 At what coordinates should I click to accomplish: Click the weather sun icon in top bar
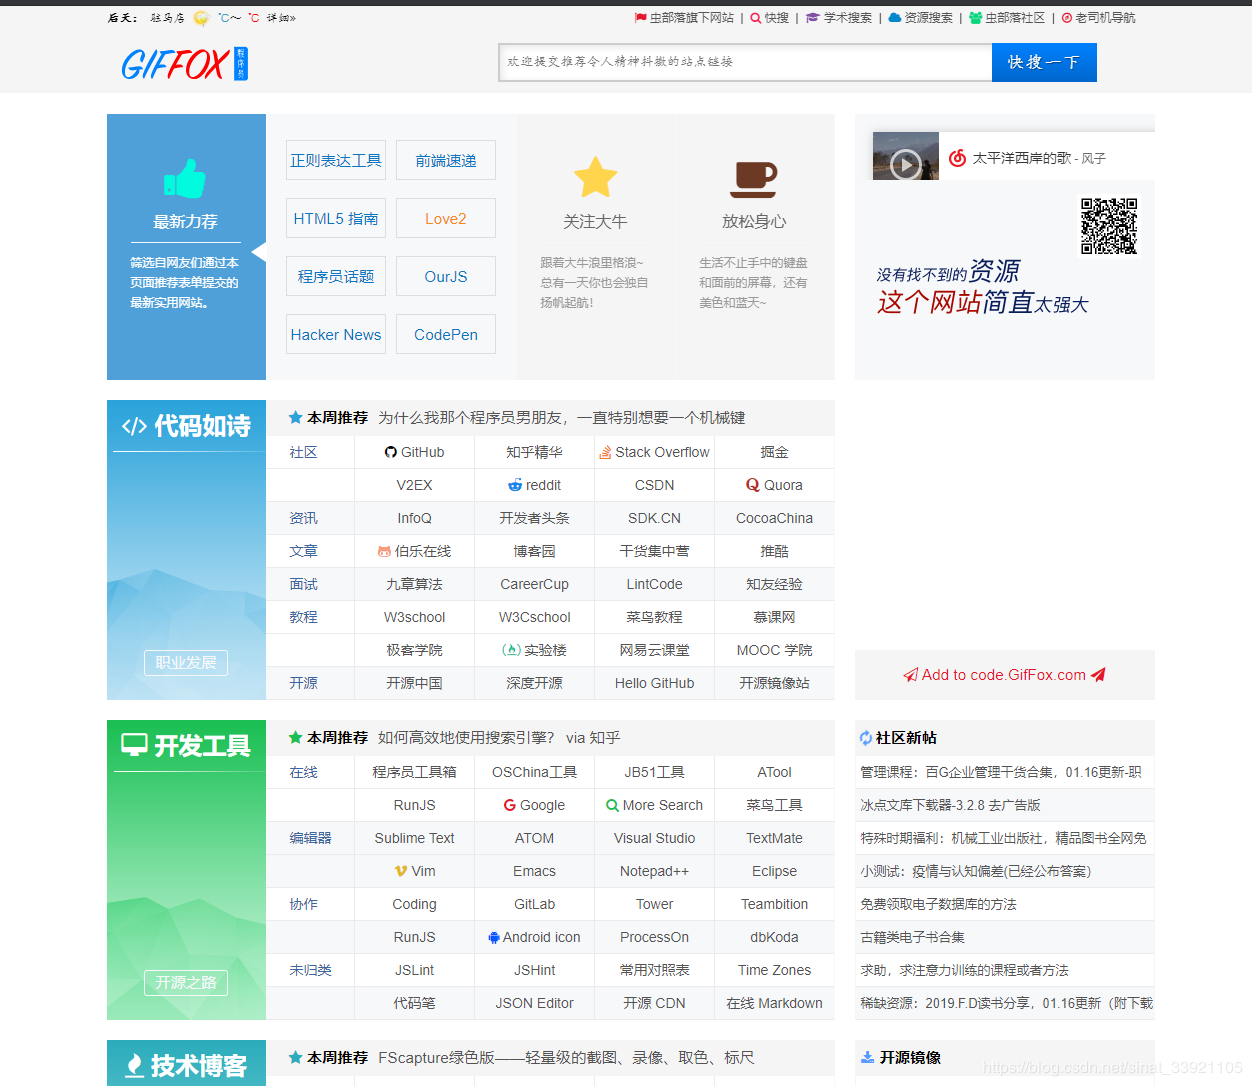(201, 18)
